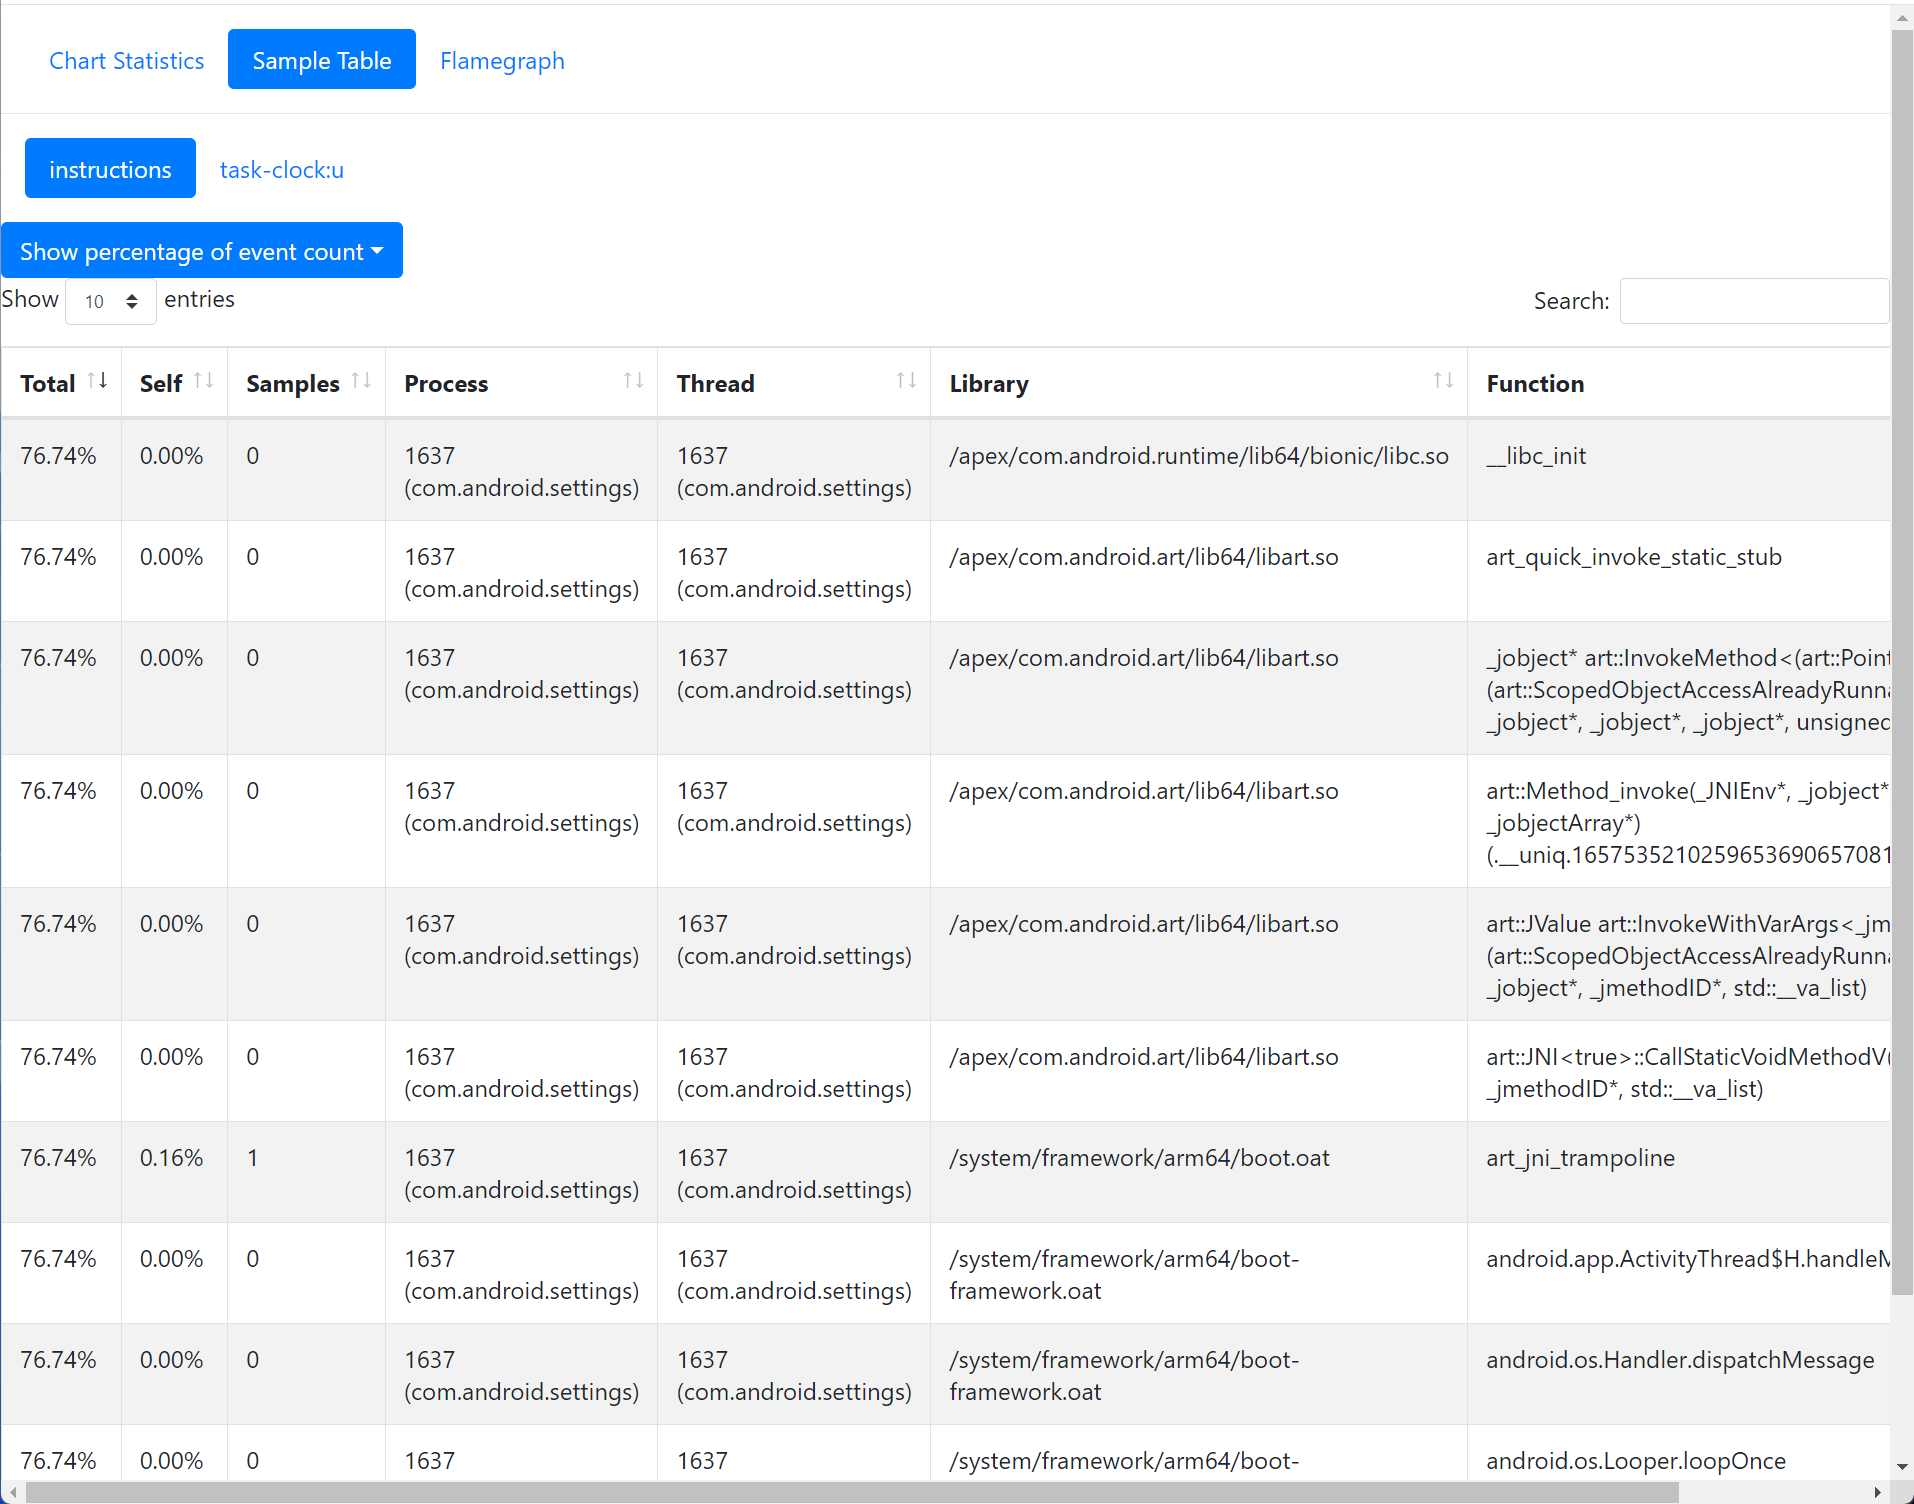
Task: Select the Sample Table tab
Action: pyautogui.click(x=322, y=61)
